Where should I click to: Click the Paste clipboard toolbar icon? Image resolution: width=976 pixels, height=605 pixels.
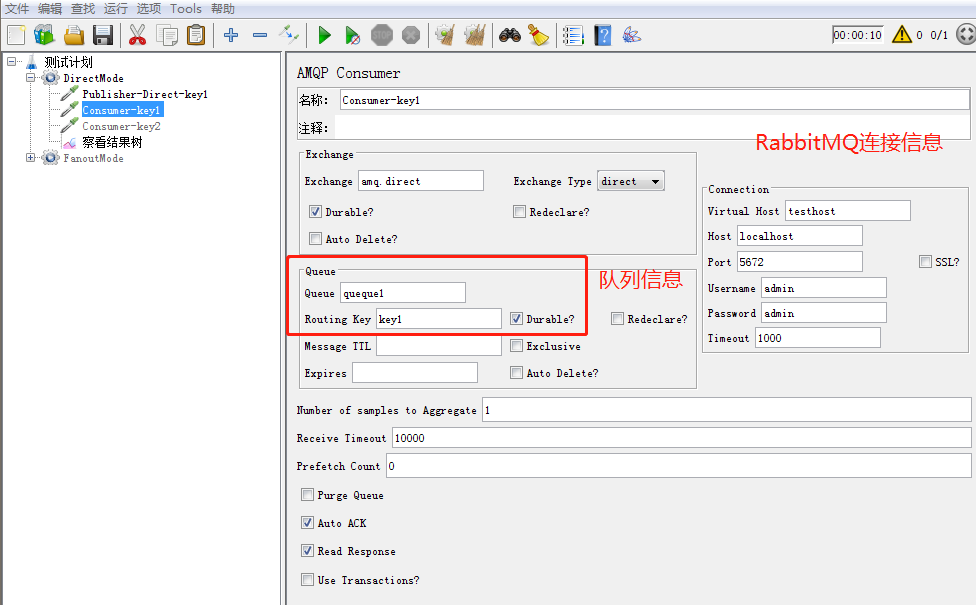(196, 34)
